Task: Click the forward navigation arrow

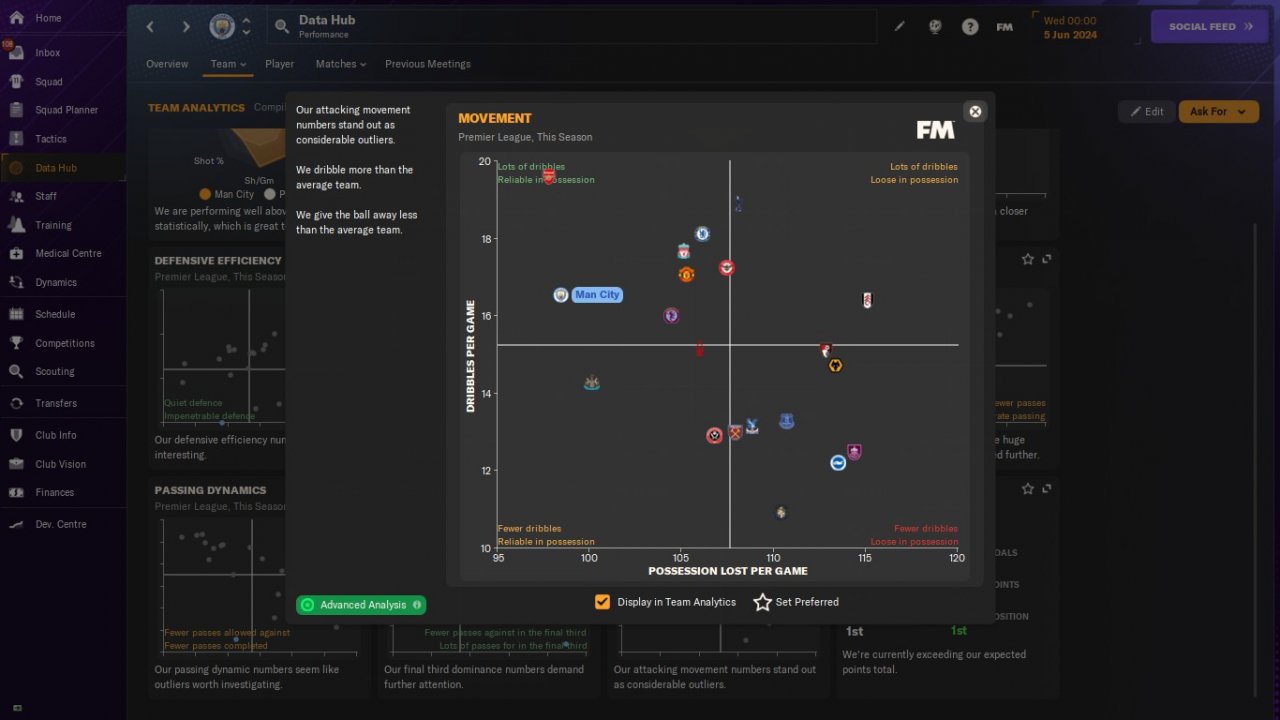Action: click(x=186, y=27)
